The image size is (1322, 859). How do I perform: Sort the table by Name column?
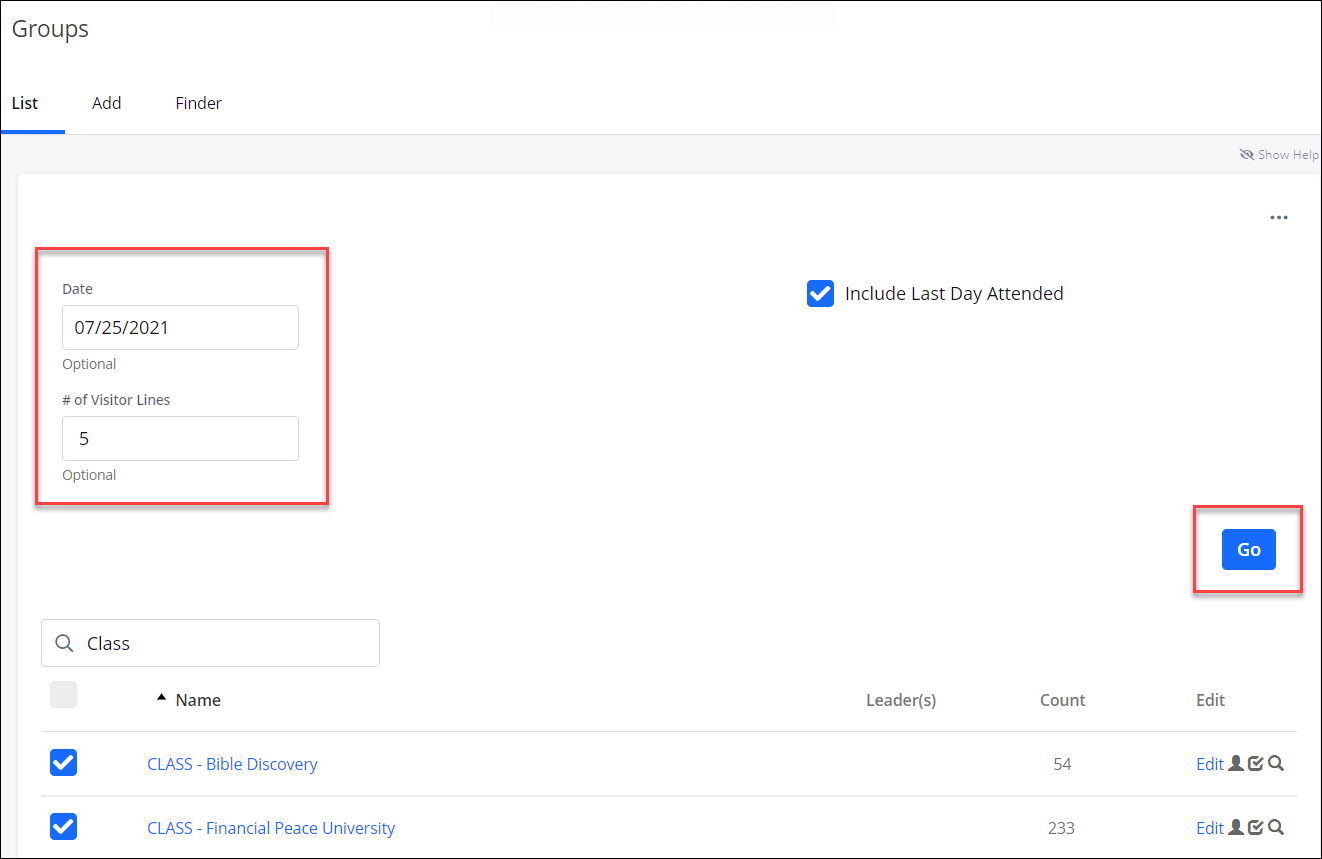tap(197, 700)
